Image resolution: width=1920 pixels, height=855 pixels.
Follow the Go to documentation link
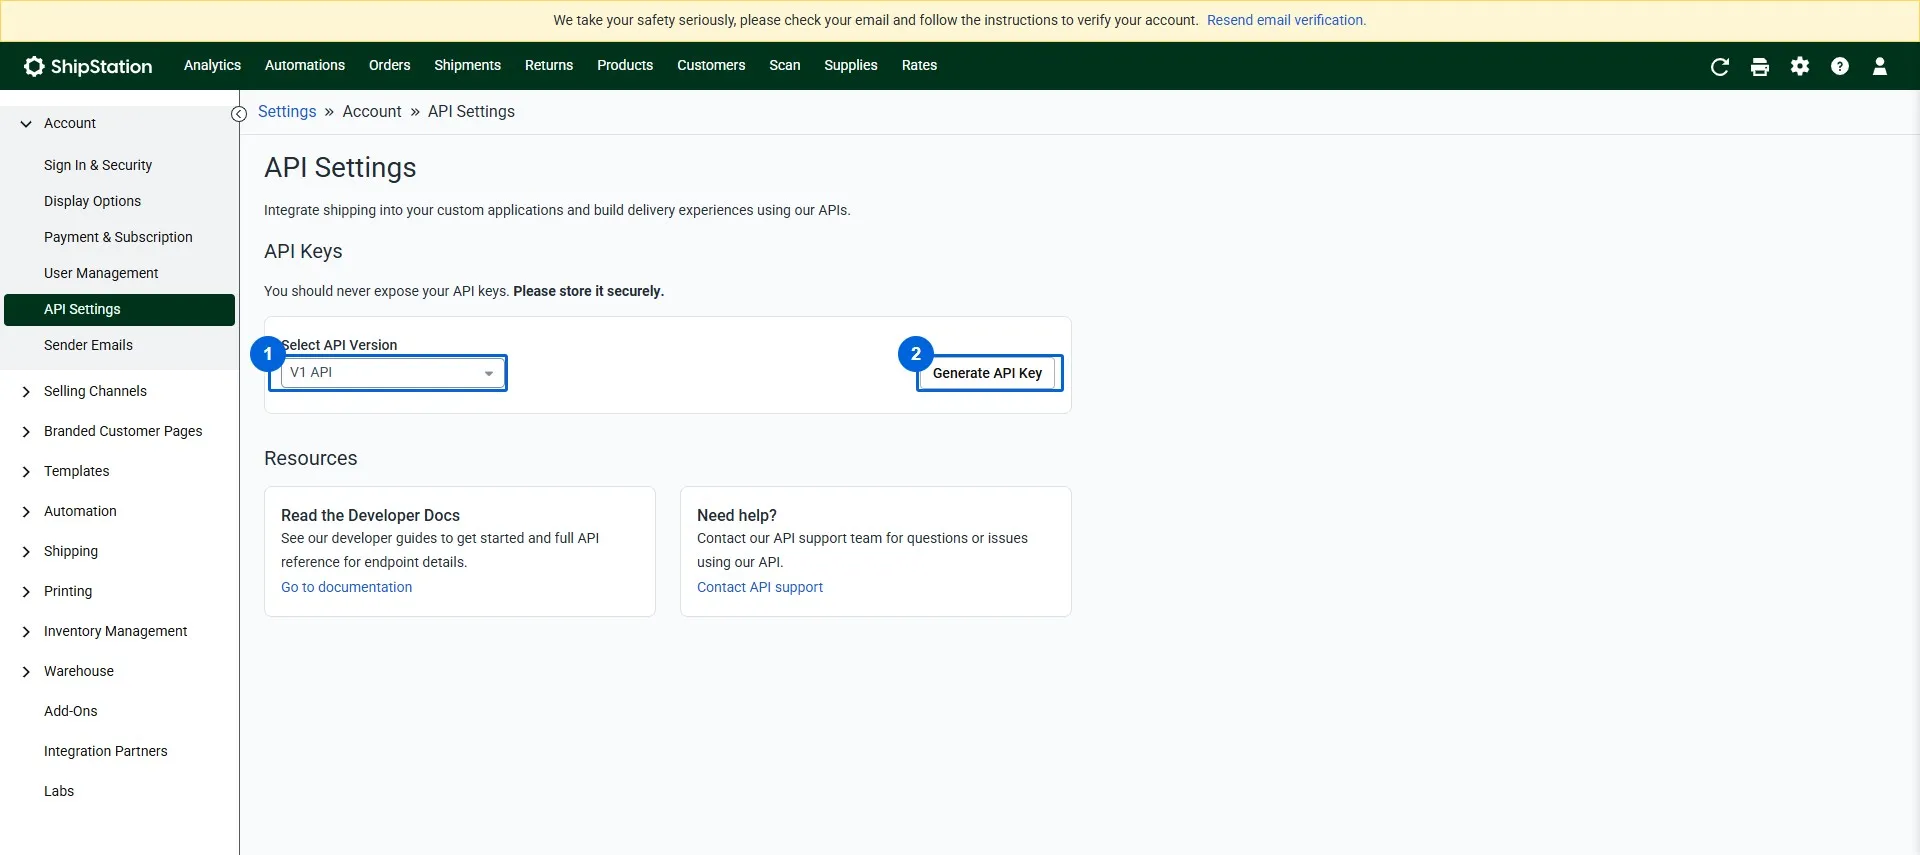(346, 587)
